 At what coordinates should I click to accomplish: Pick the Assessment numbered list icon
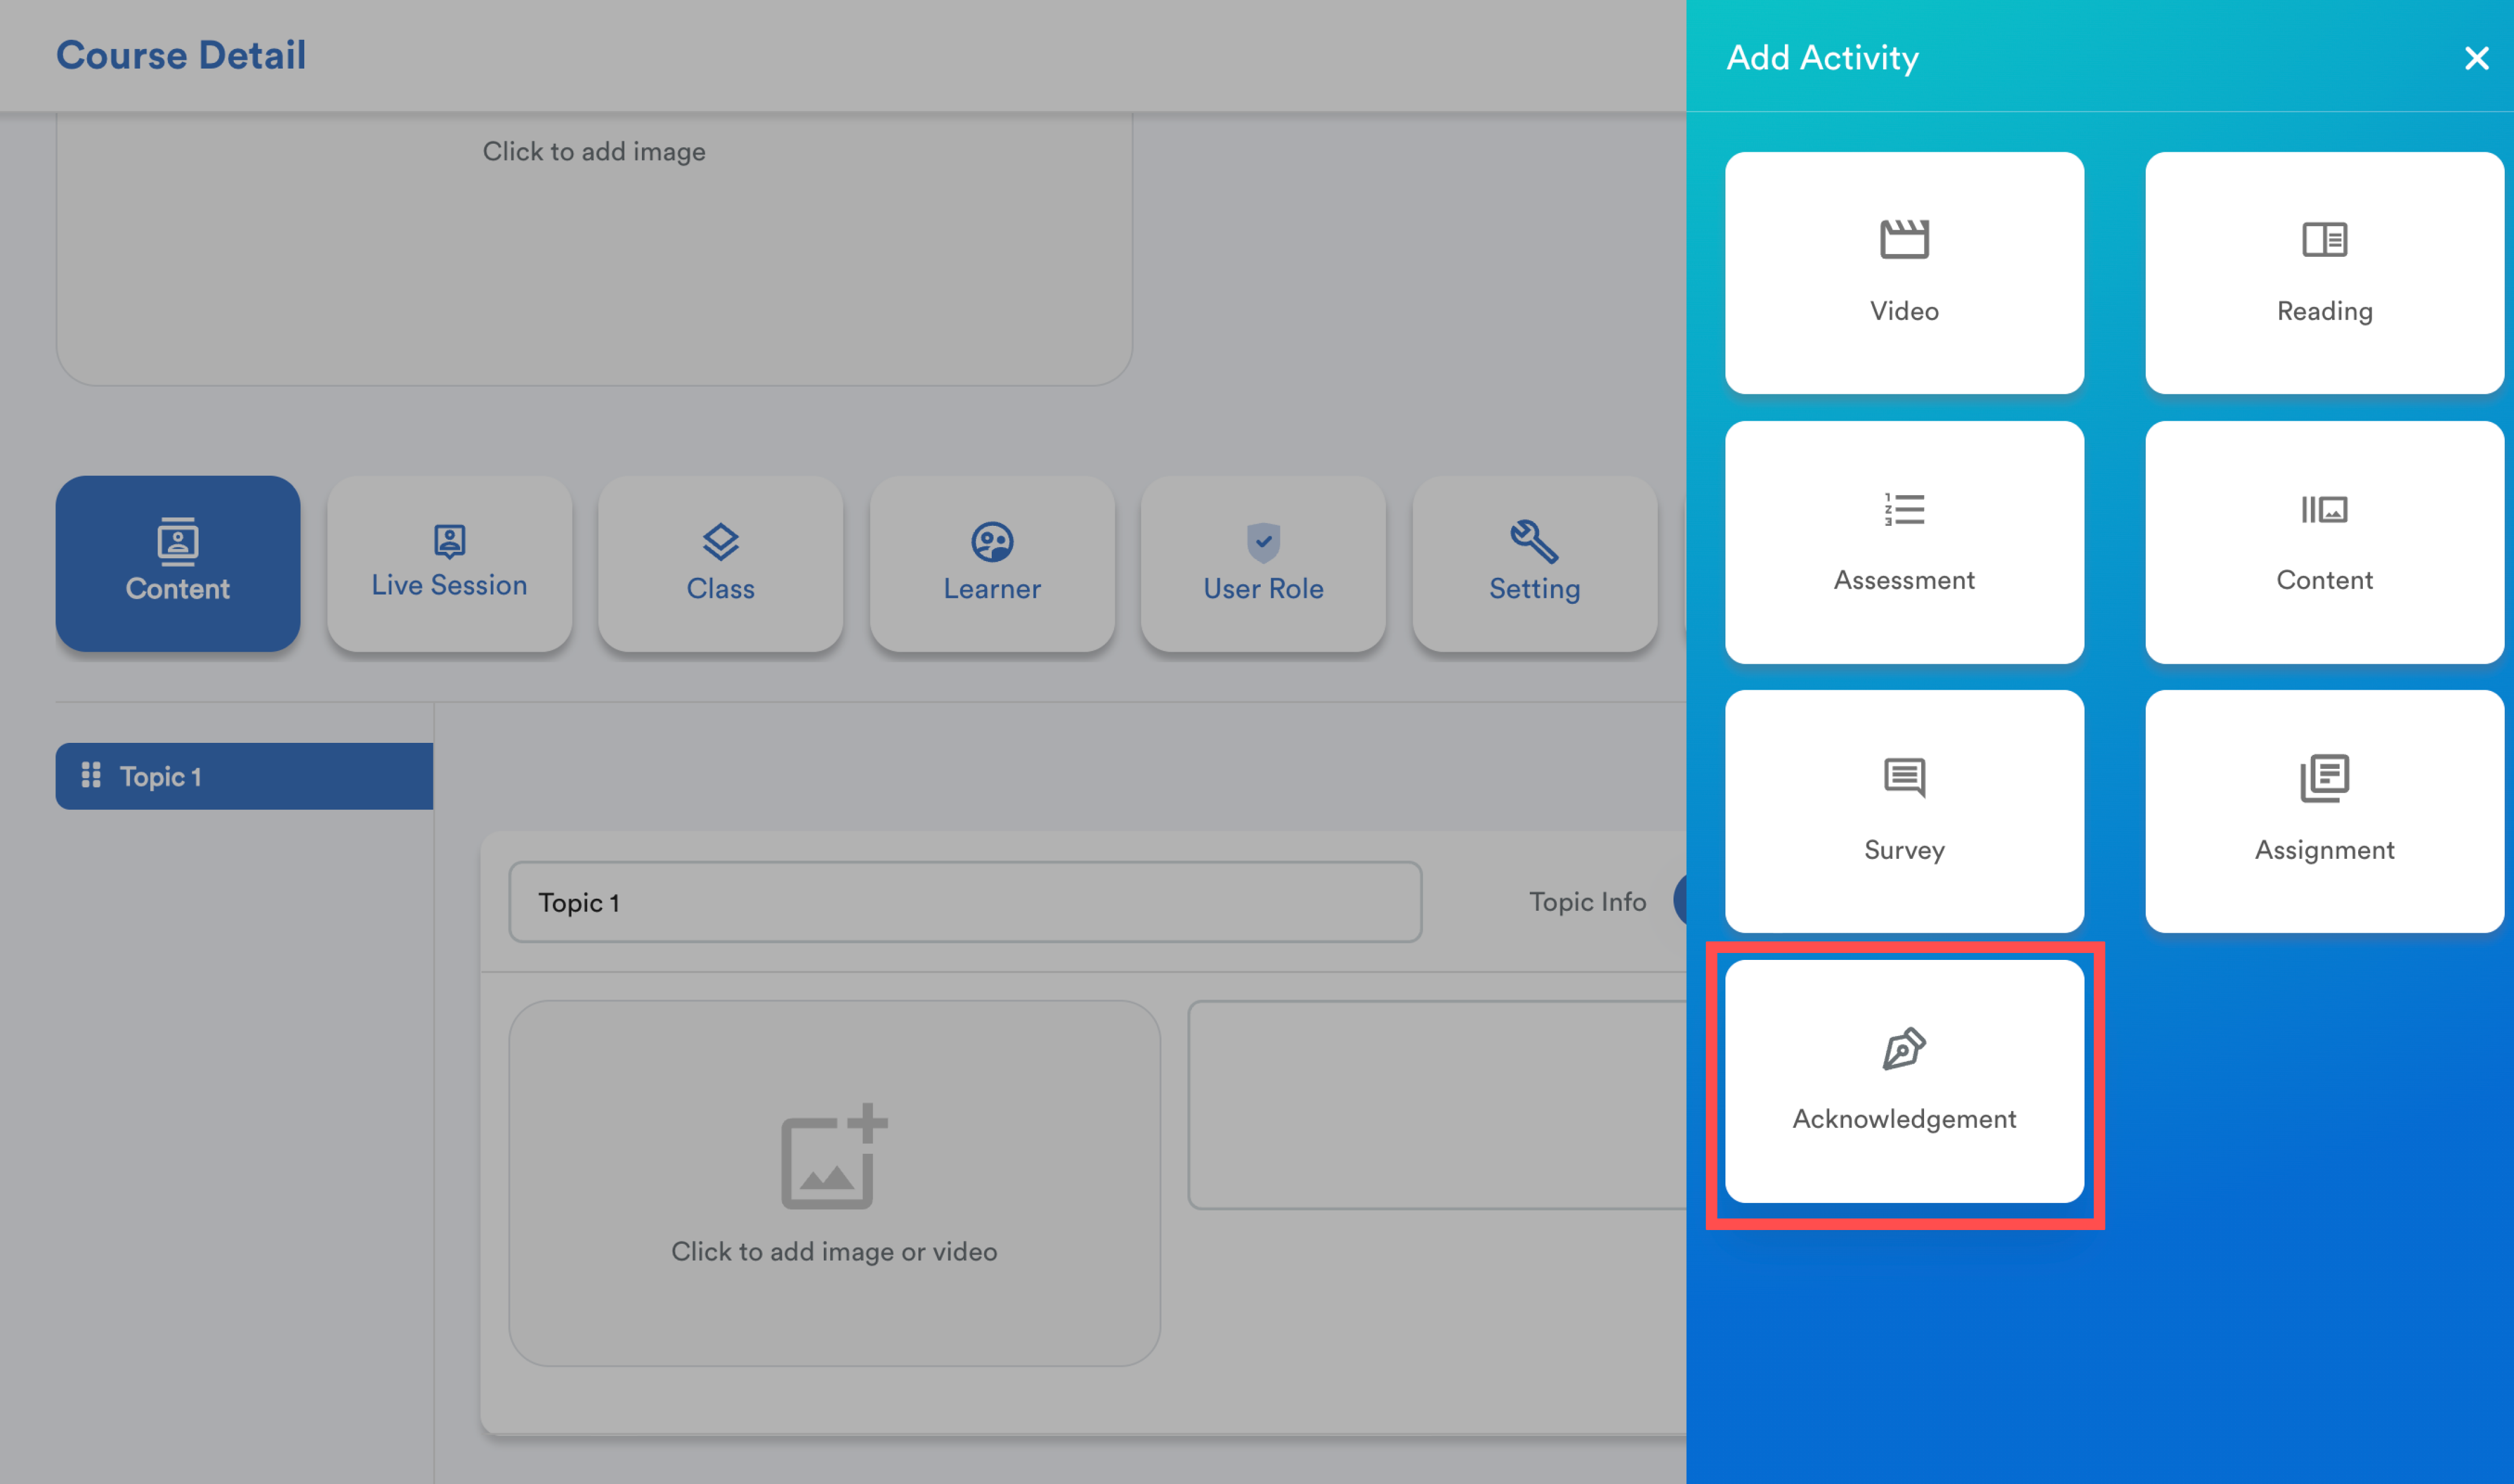[1904, 510]
